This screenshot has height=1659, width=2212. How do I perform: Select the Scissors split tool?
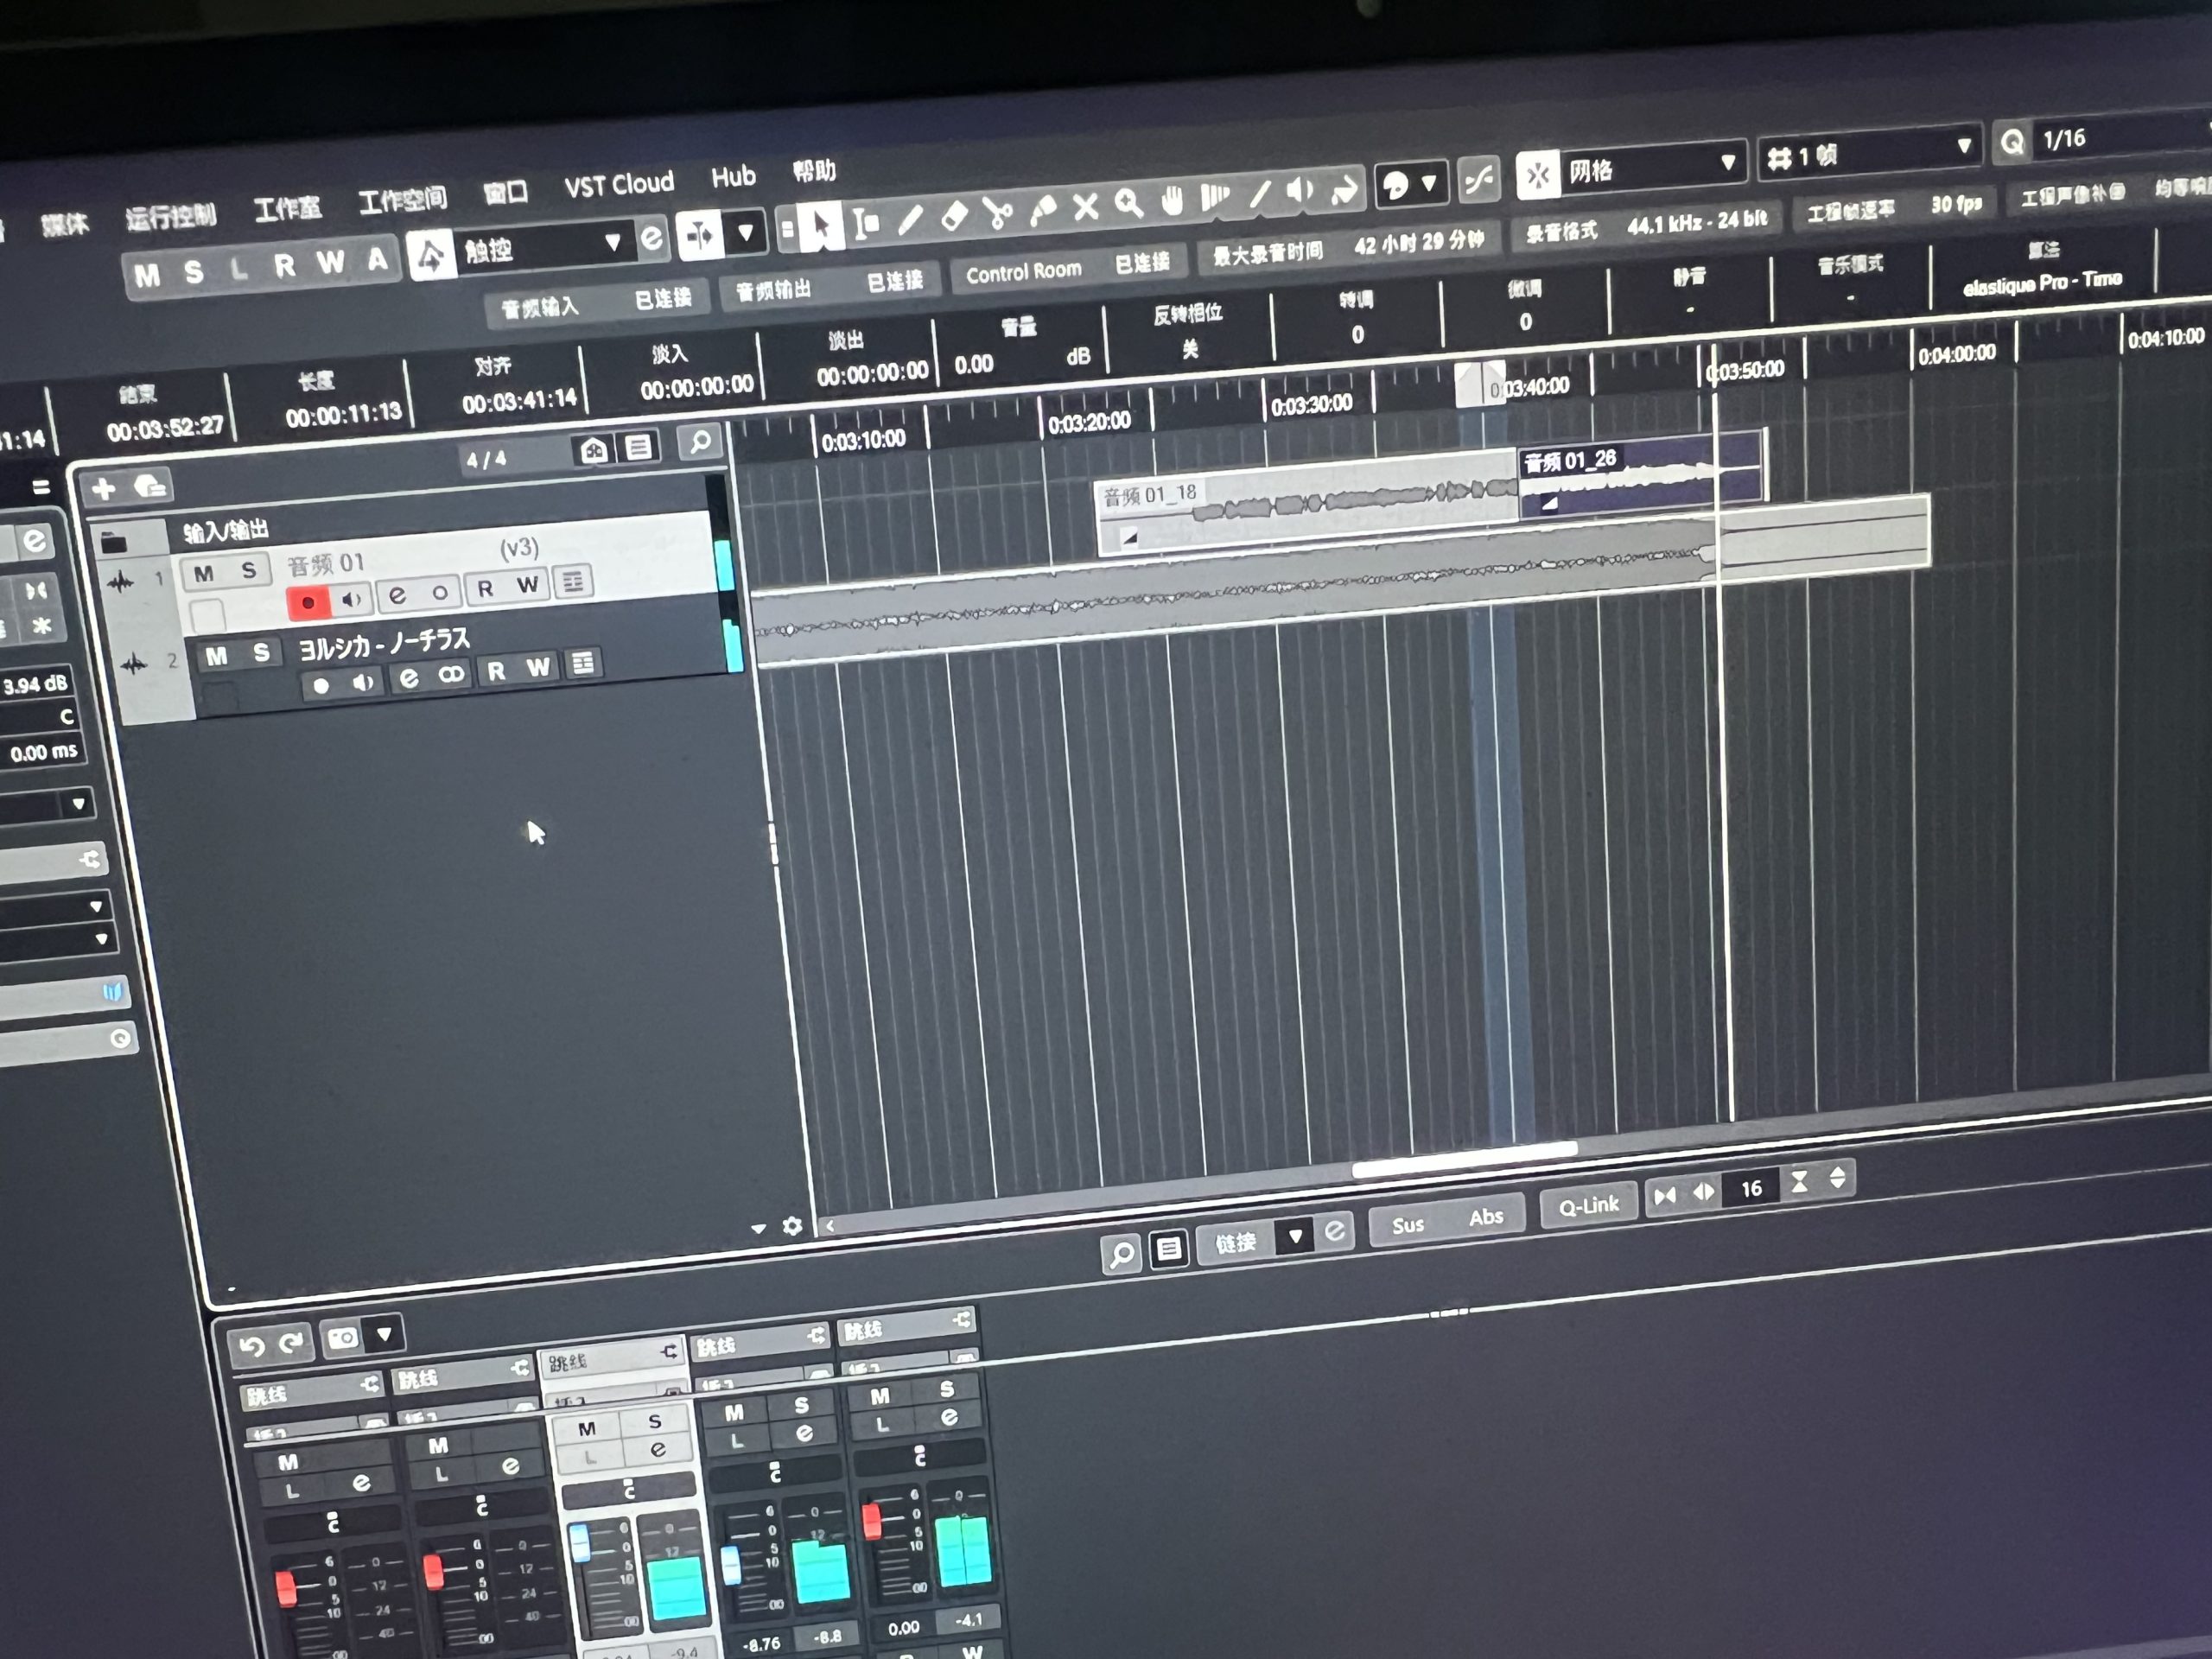pyautogui.click(x=997, y=214)
